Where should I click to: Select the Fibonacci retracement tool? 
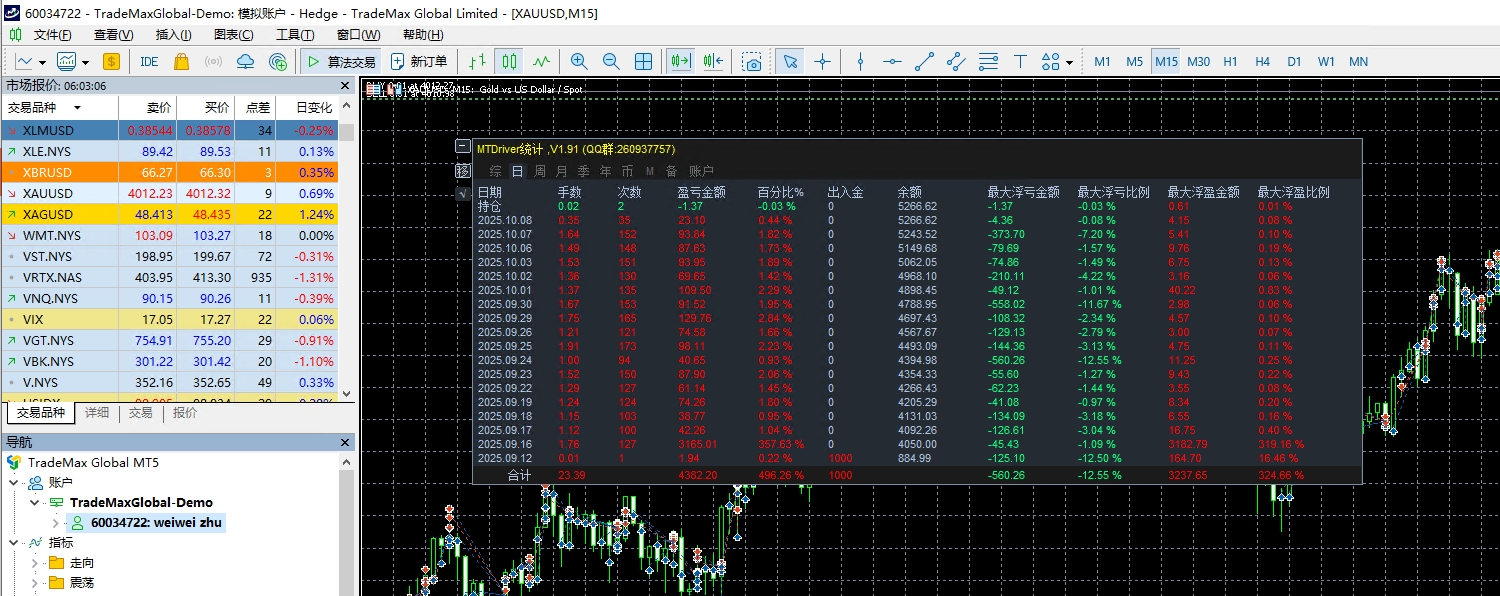pyautogui.click(x=988, y=61)
